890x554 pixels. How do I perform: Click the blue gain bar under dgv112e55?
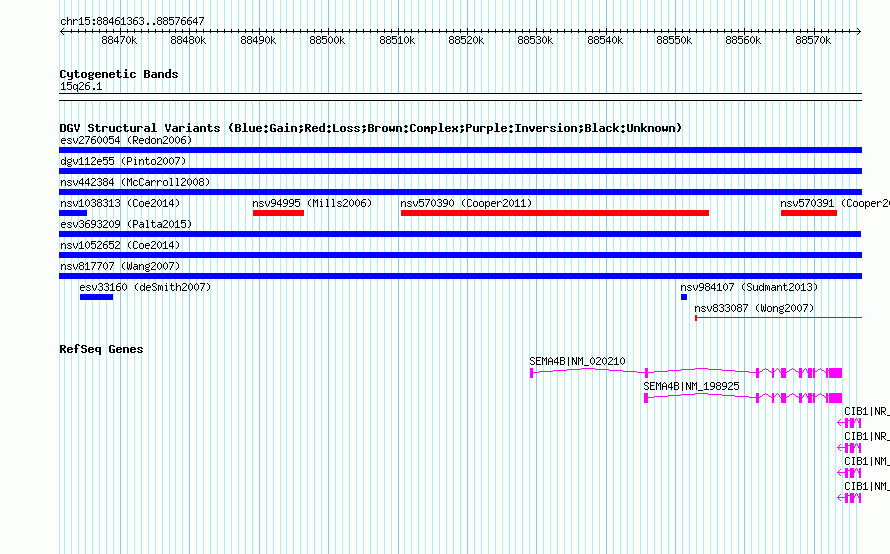coord(460,171)
